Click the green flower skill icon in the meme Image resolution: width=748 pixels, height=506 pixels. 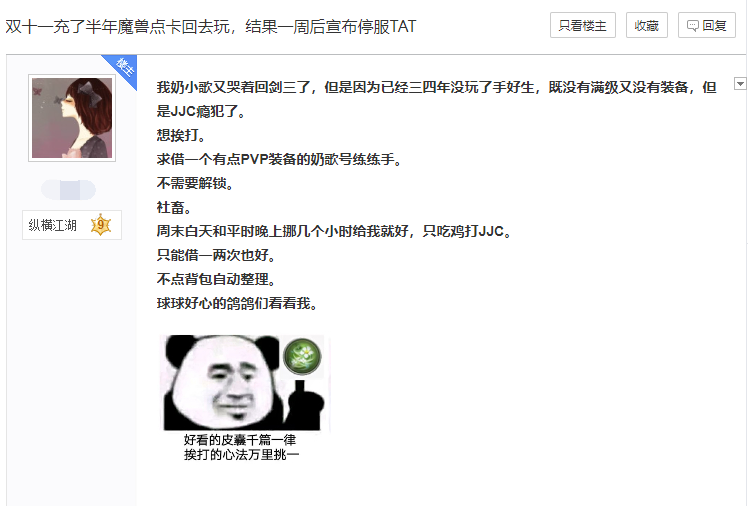302,356
